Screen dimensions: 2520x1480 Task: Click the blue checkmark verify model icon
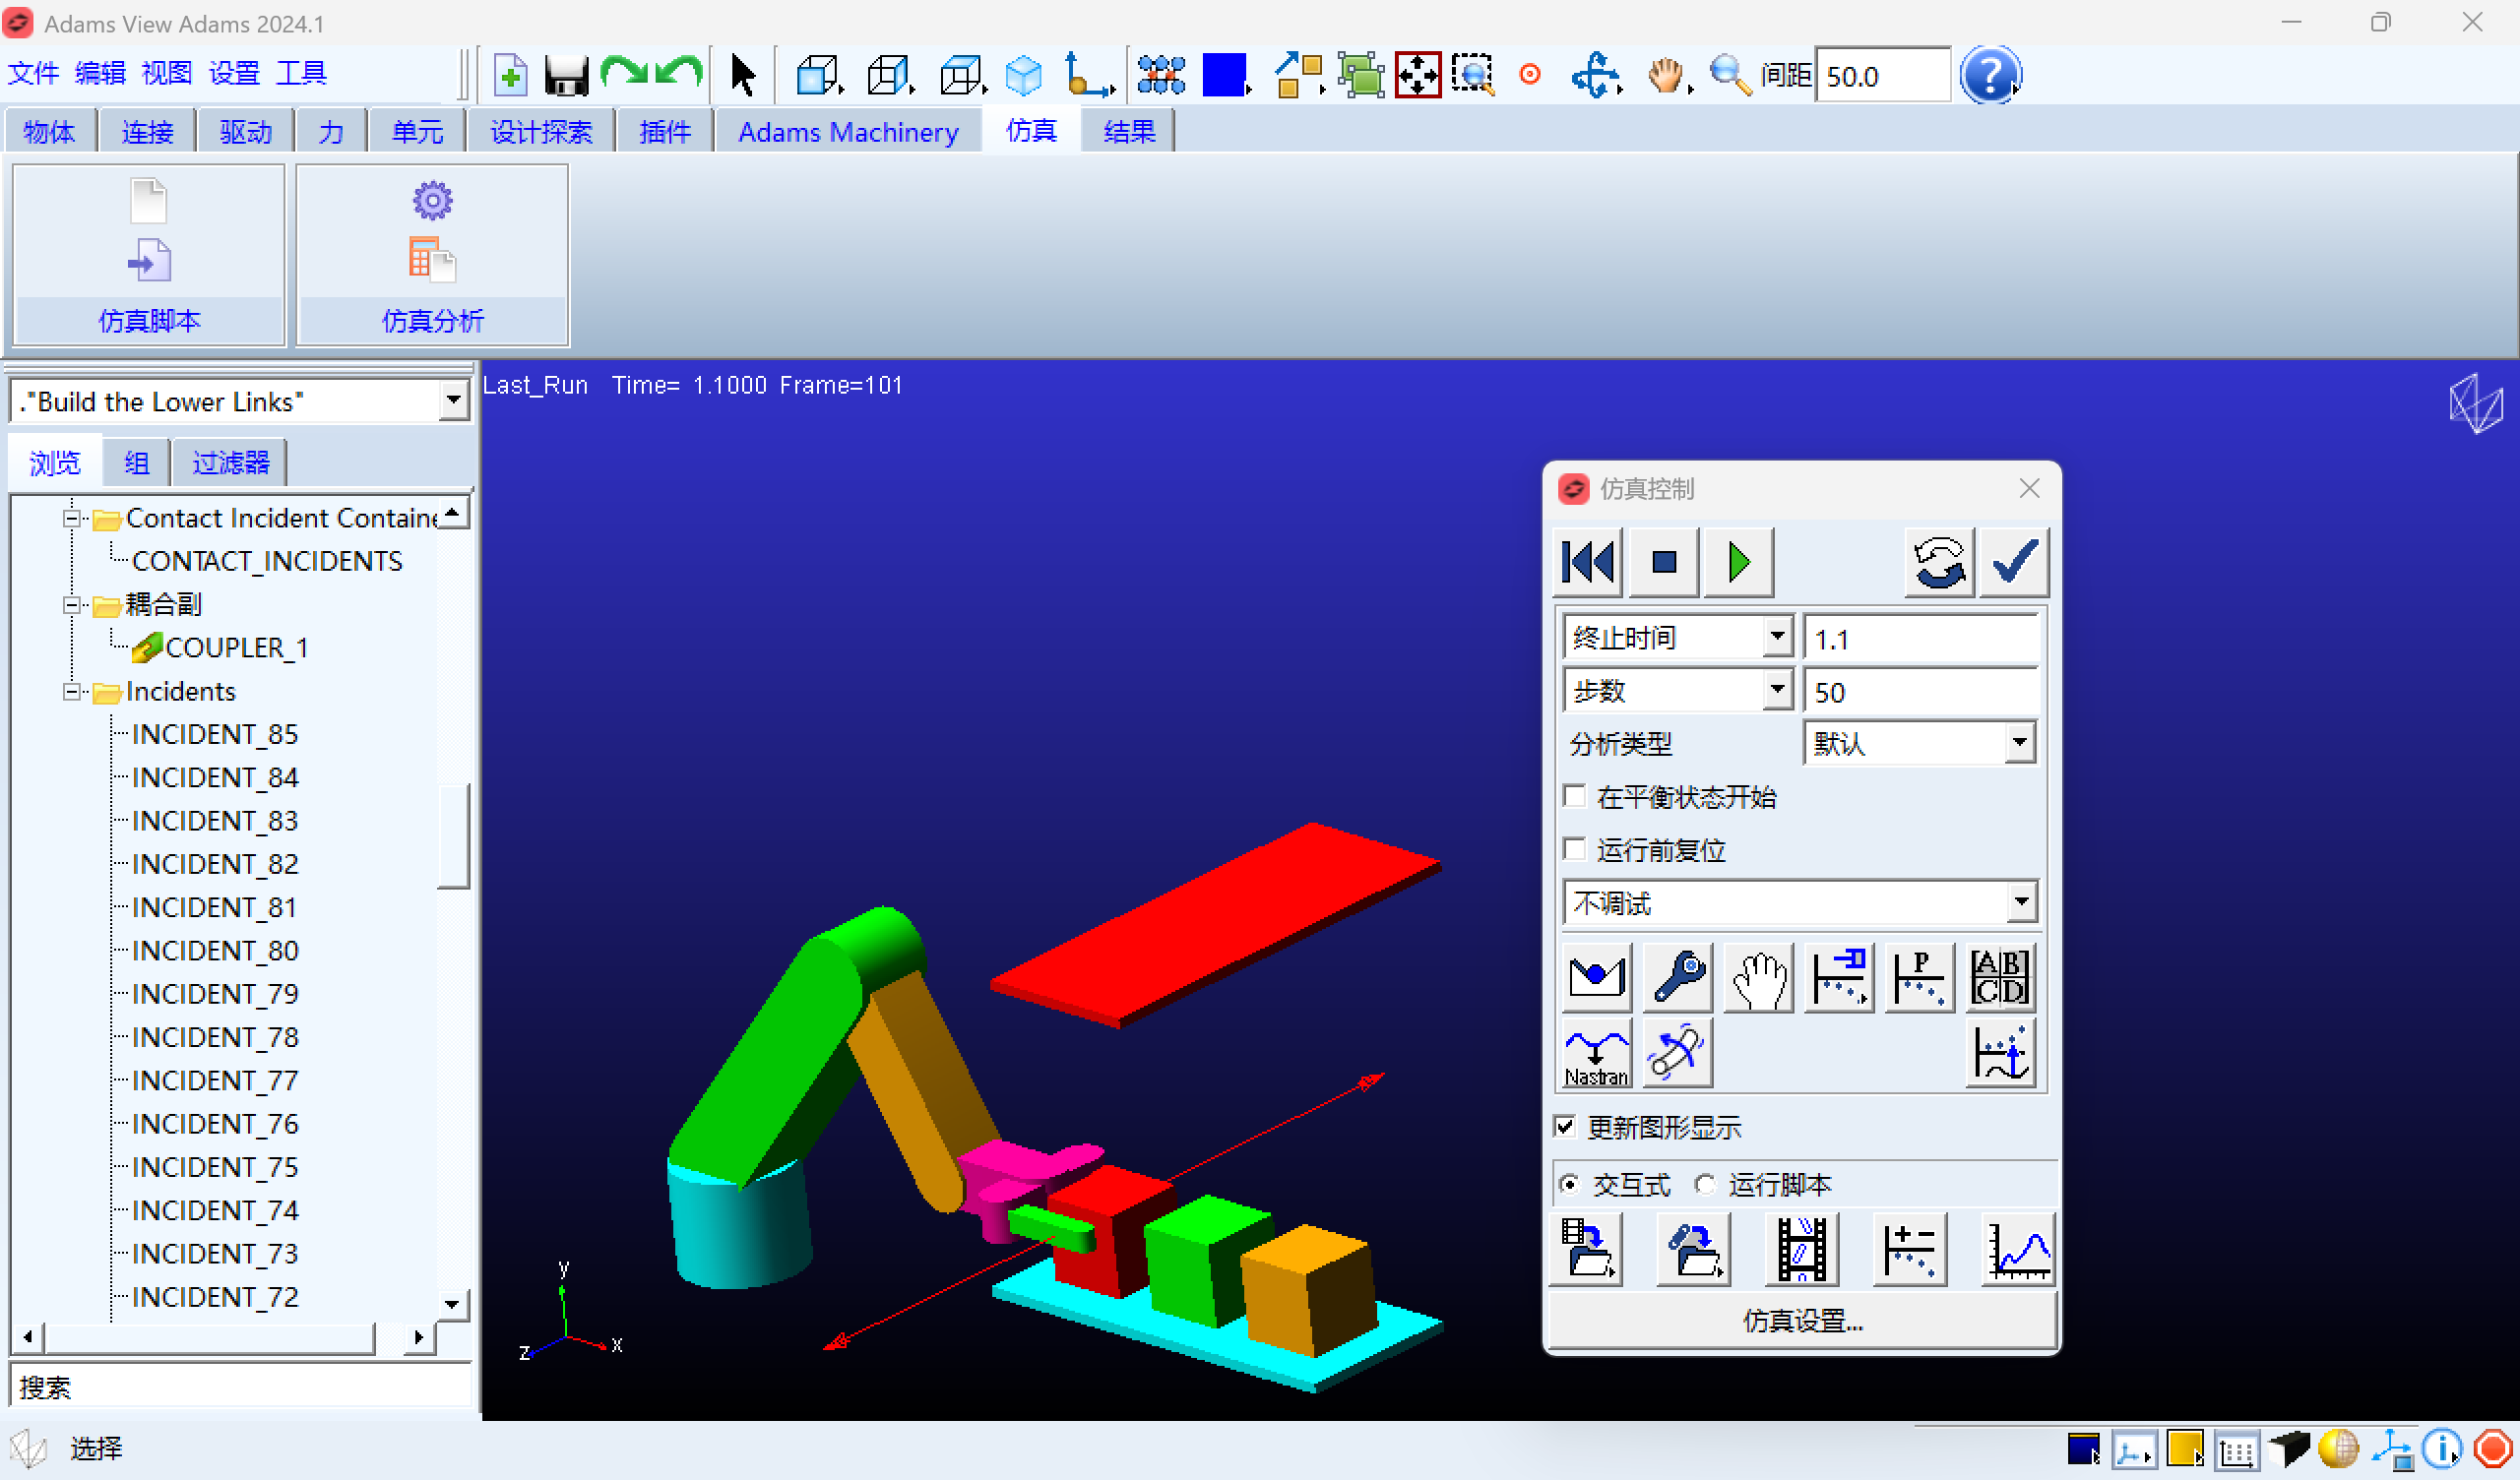point(2014,562)
